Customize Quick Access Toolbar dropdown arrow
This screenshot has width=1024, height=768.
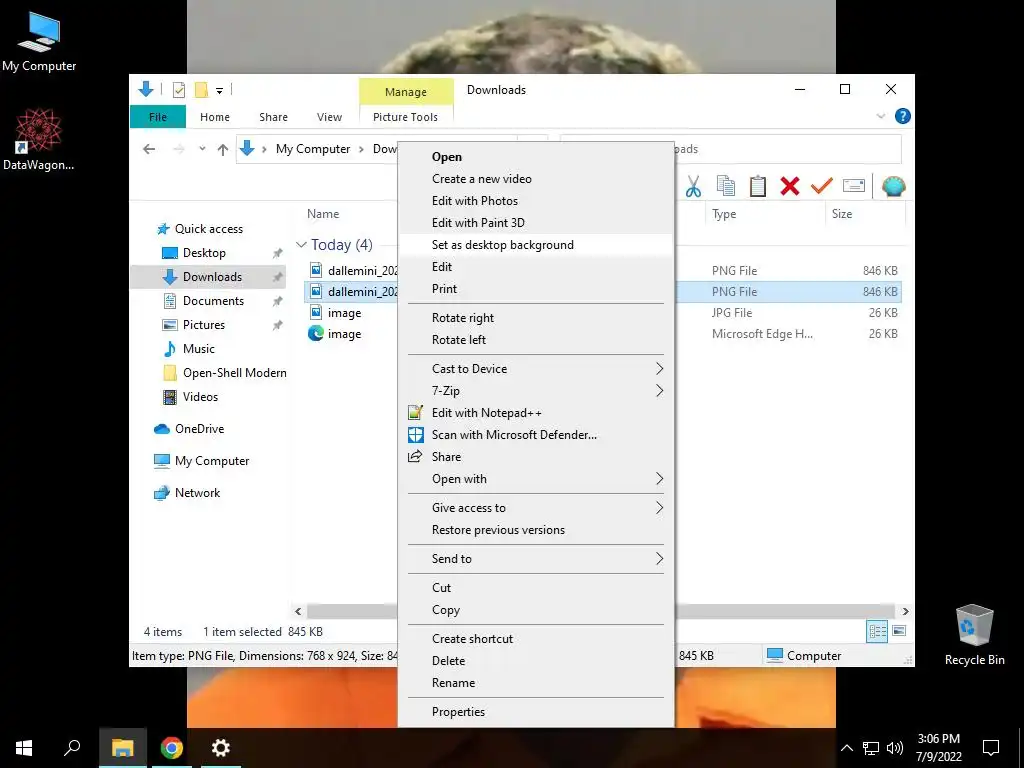(219, 91)
